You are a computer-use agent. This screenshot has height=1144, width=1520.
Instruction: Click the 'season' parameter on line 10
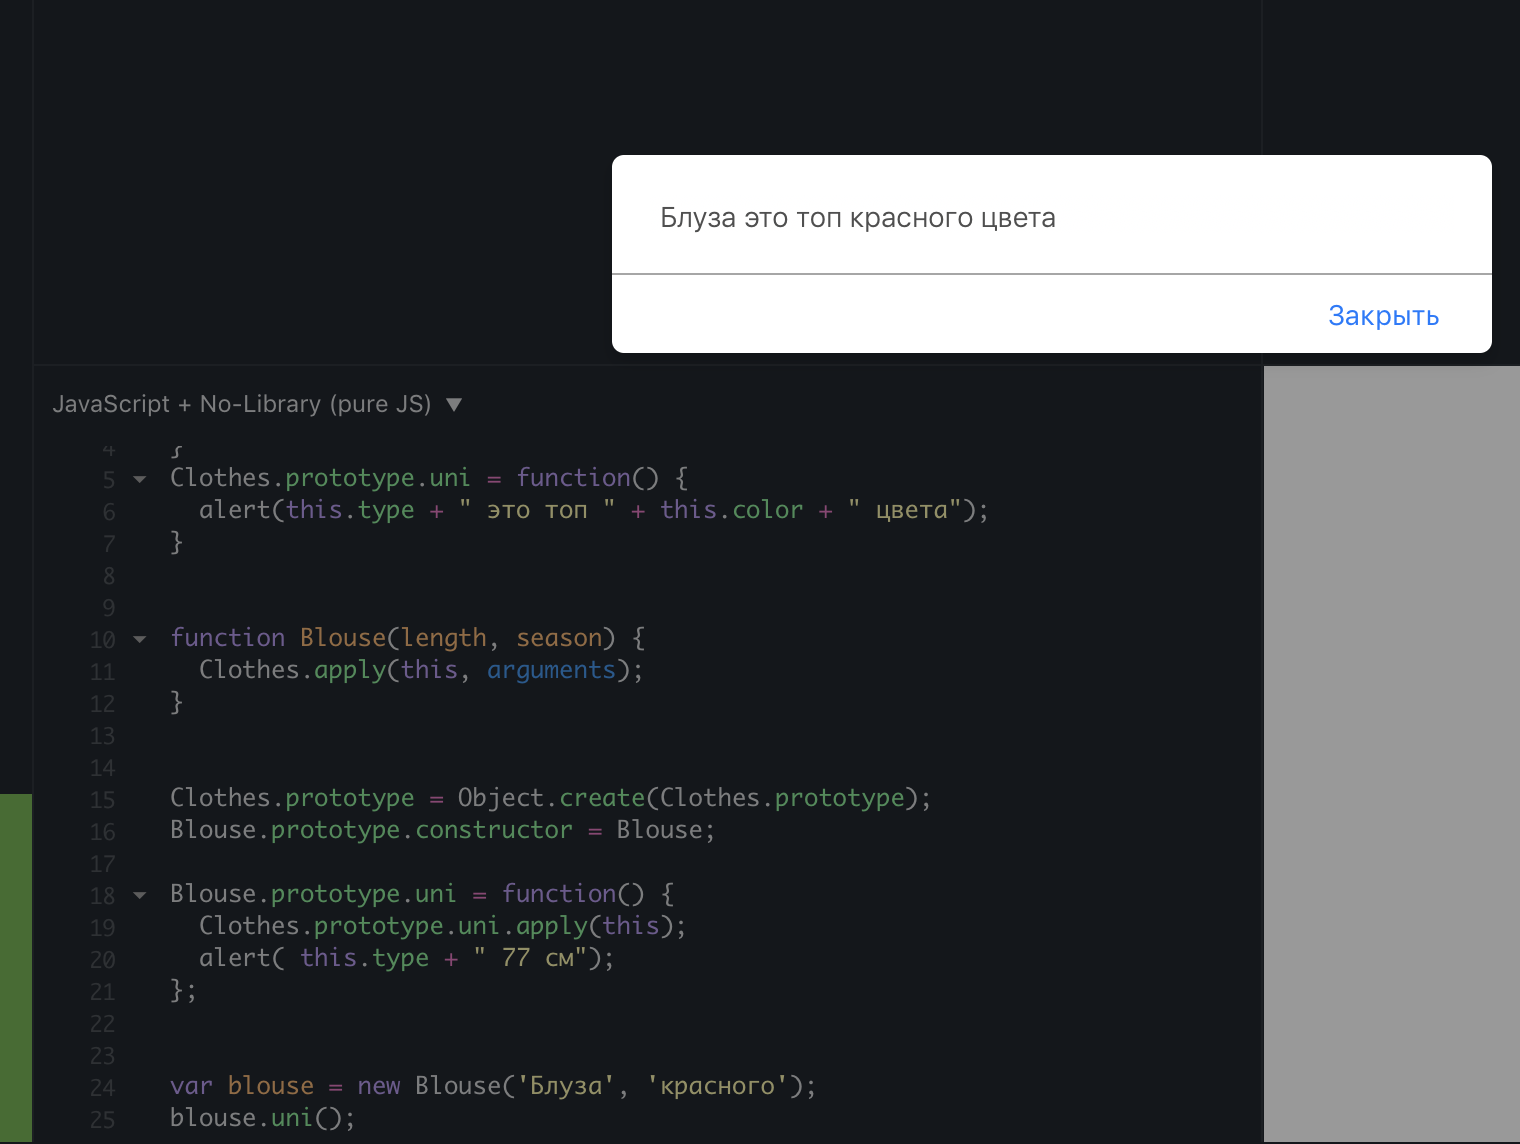point(559,638)
